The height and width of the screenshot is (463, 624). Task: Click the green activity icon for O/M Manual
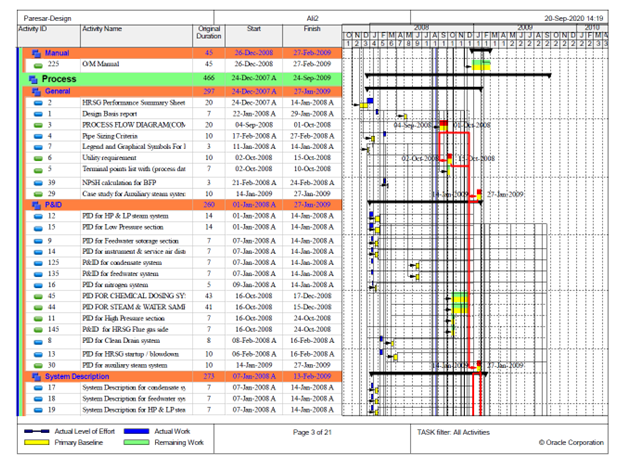tap(38, 65)
